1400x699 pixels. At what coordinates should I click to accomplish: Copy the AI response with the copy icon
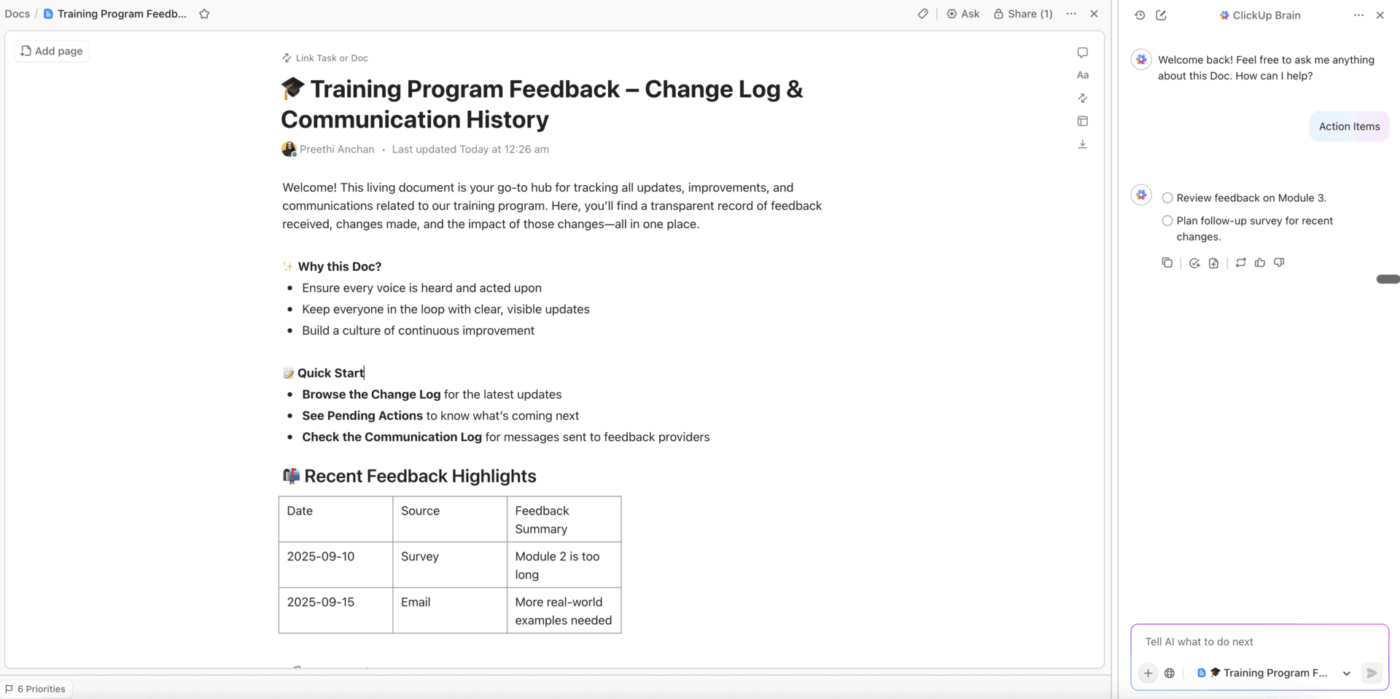tap(1167, 263)
